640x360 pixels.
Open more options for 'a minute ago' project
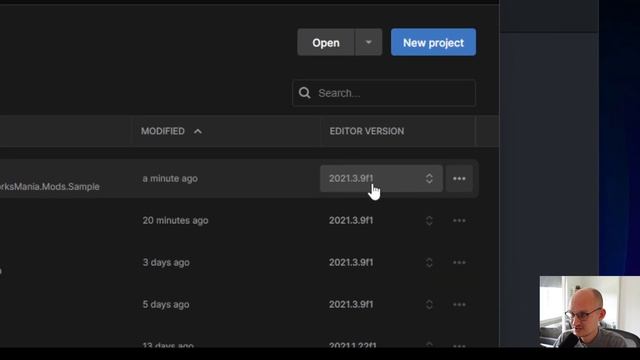[459, 178]
